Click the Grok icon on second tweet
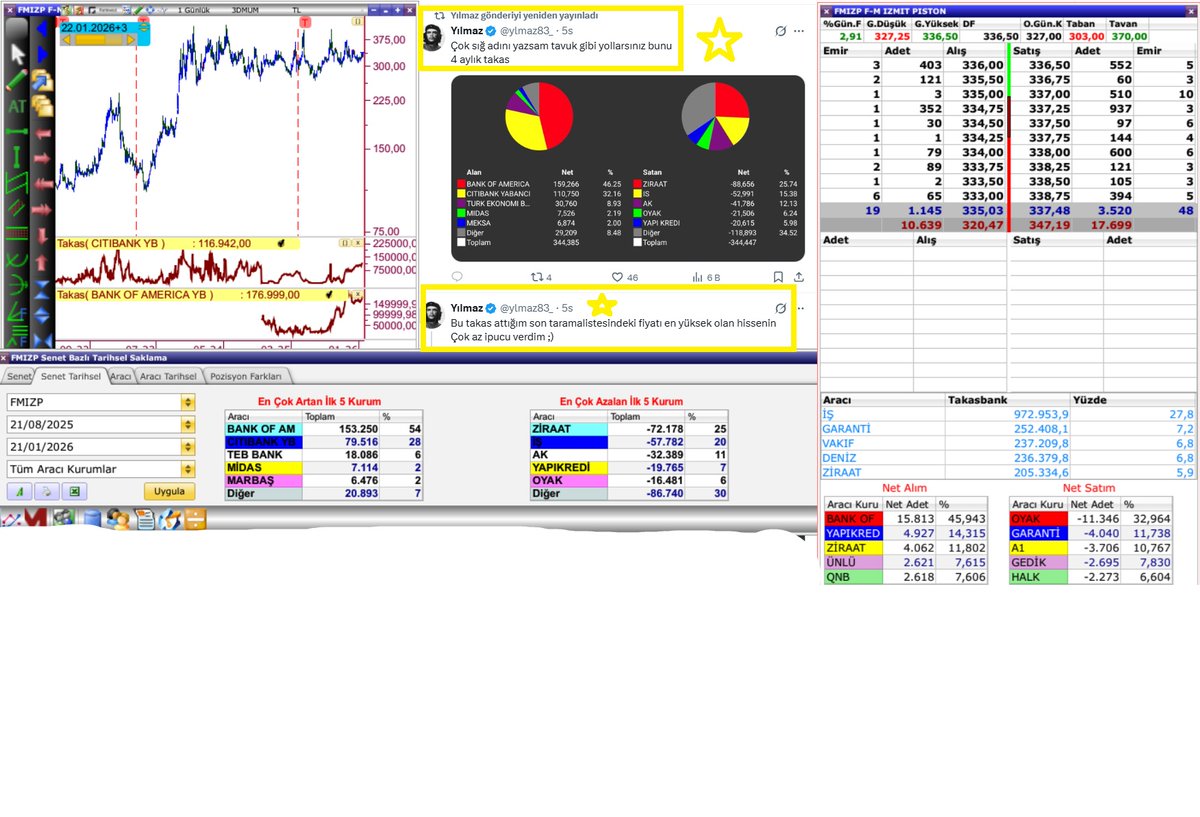 (781, 308)
